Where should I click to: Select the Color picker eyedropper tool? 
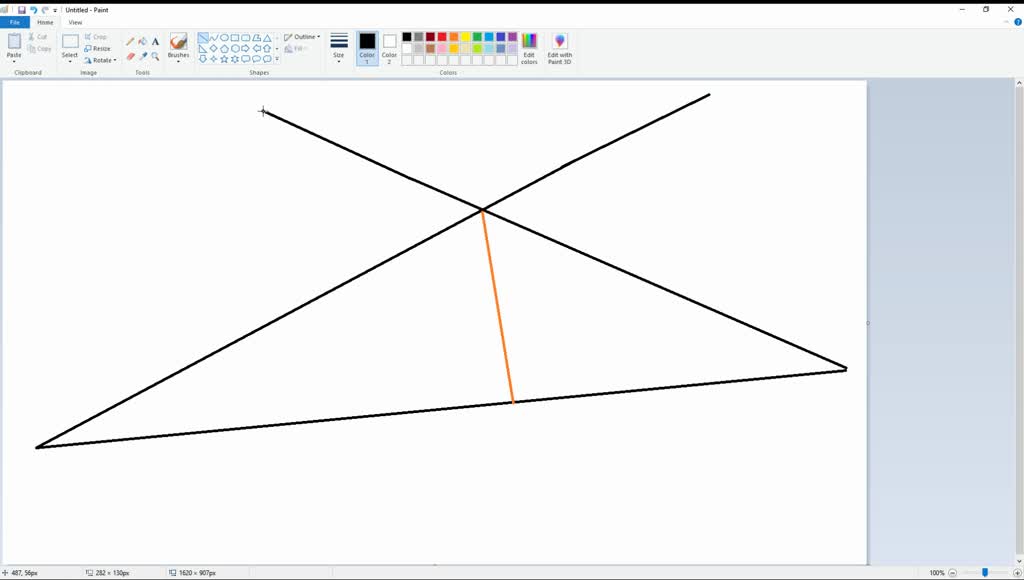[142, 57]
